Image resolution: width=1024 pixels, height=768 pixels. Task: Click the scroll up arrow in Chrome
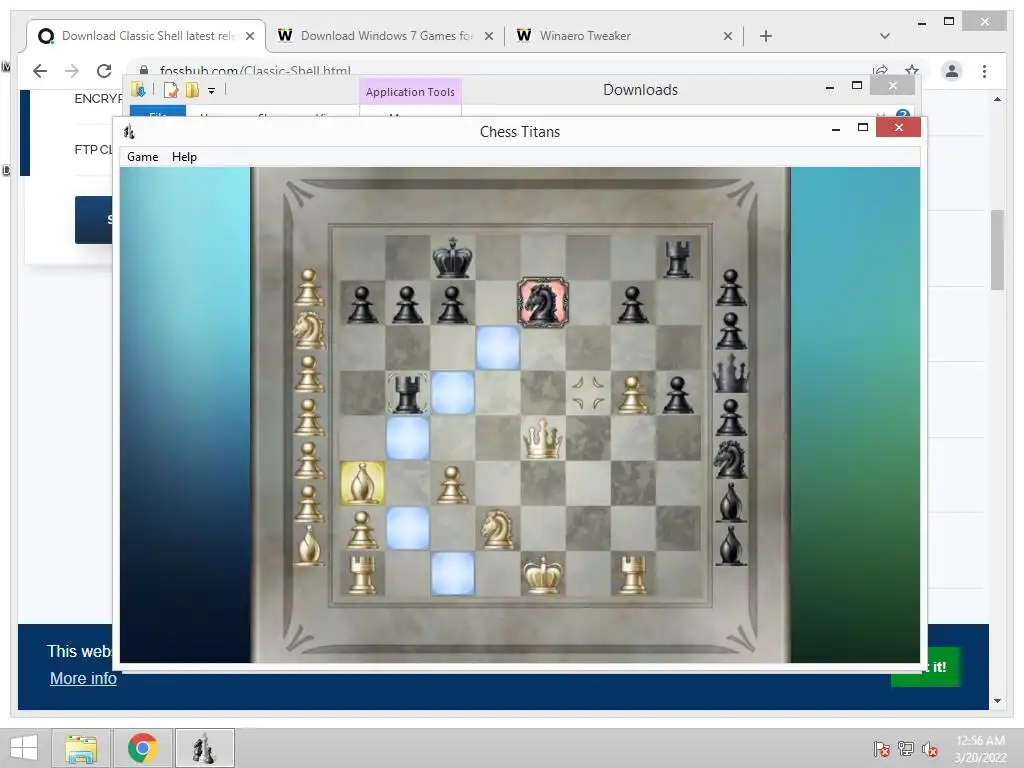click(997, 99)
